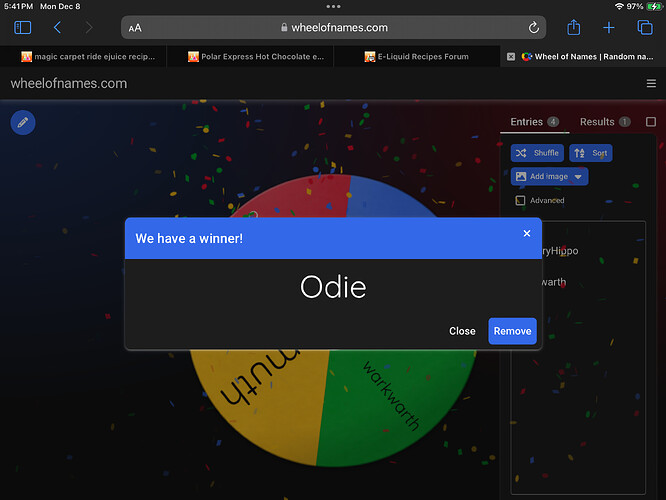Click the Shuffle entries button
This screenshot has height=500, width=666.
pyautogui.click(x=538, y=153)
